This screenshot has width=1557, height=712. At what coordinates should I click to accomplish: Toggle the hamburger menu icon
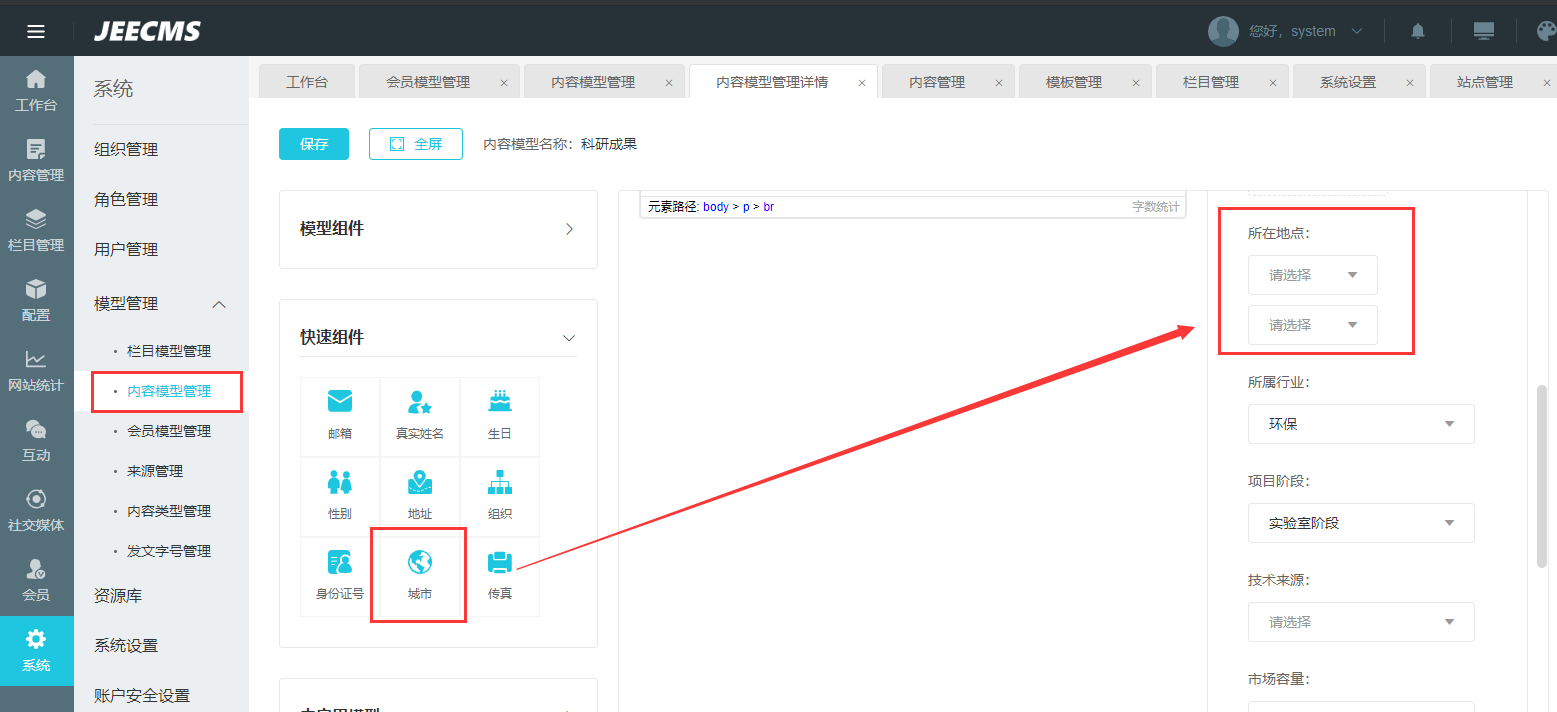click(36, 31)
